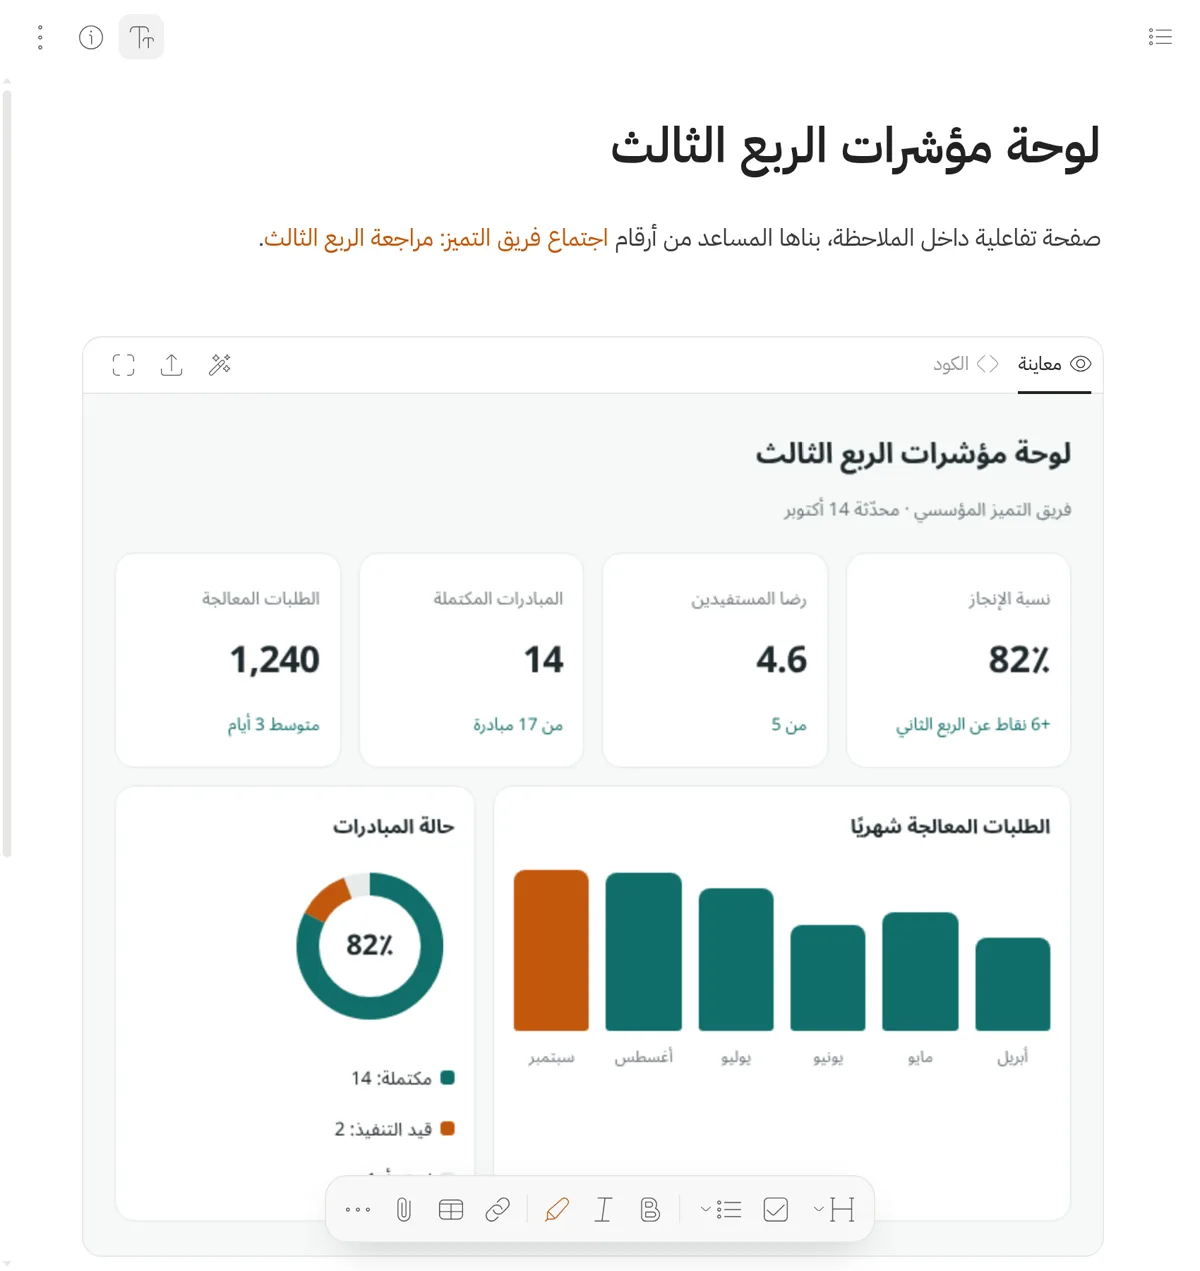Open the outline list icon at top right
The height and width of the screenshot is (1271, 1200).
(1160, 37)
